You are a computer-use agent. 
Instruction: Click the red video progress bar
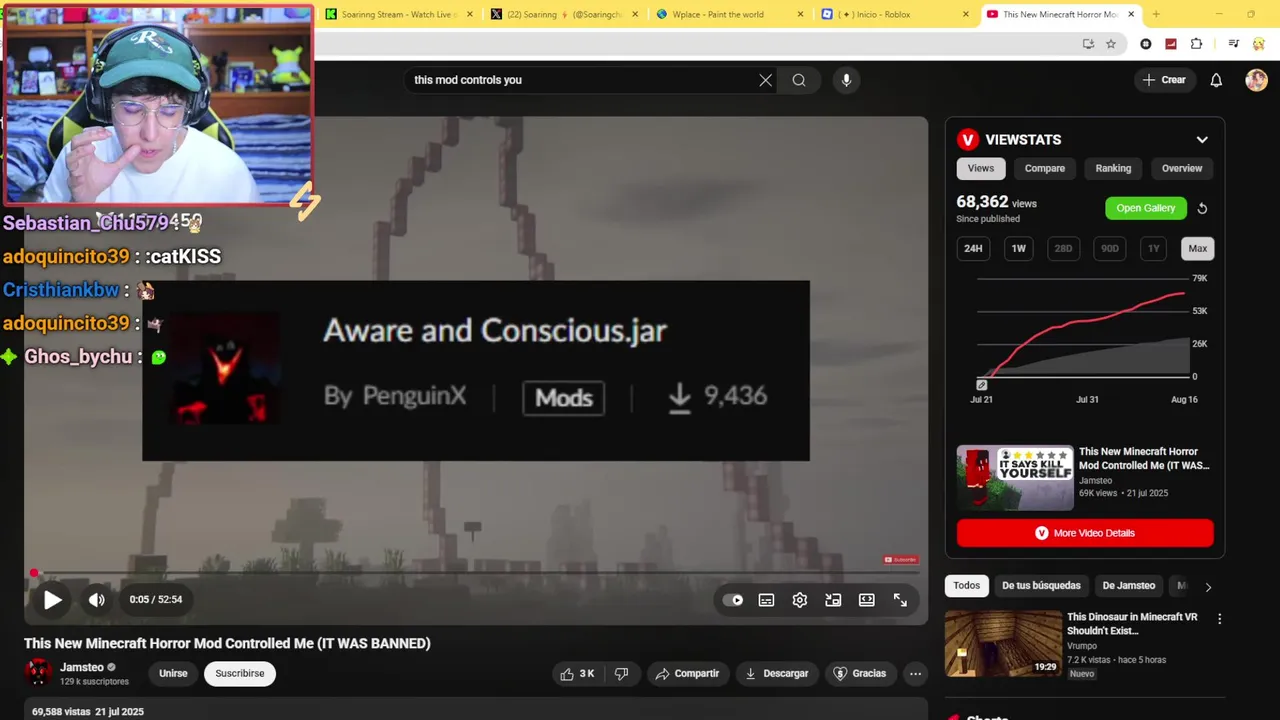476,573
